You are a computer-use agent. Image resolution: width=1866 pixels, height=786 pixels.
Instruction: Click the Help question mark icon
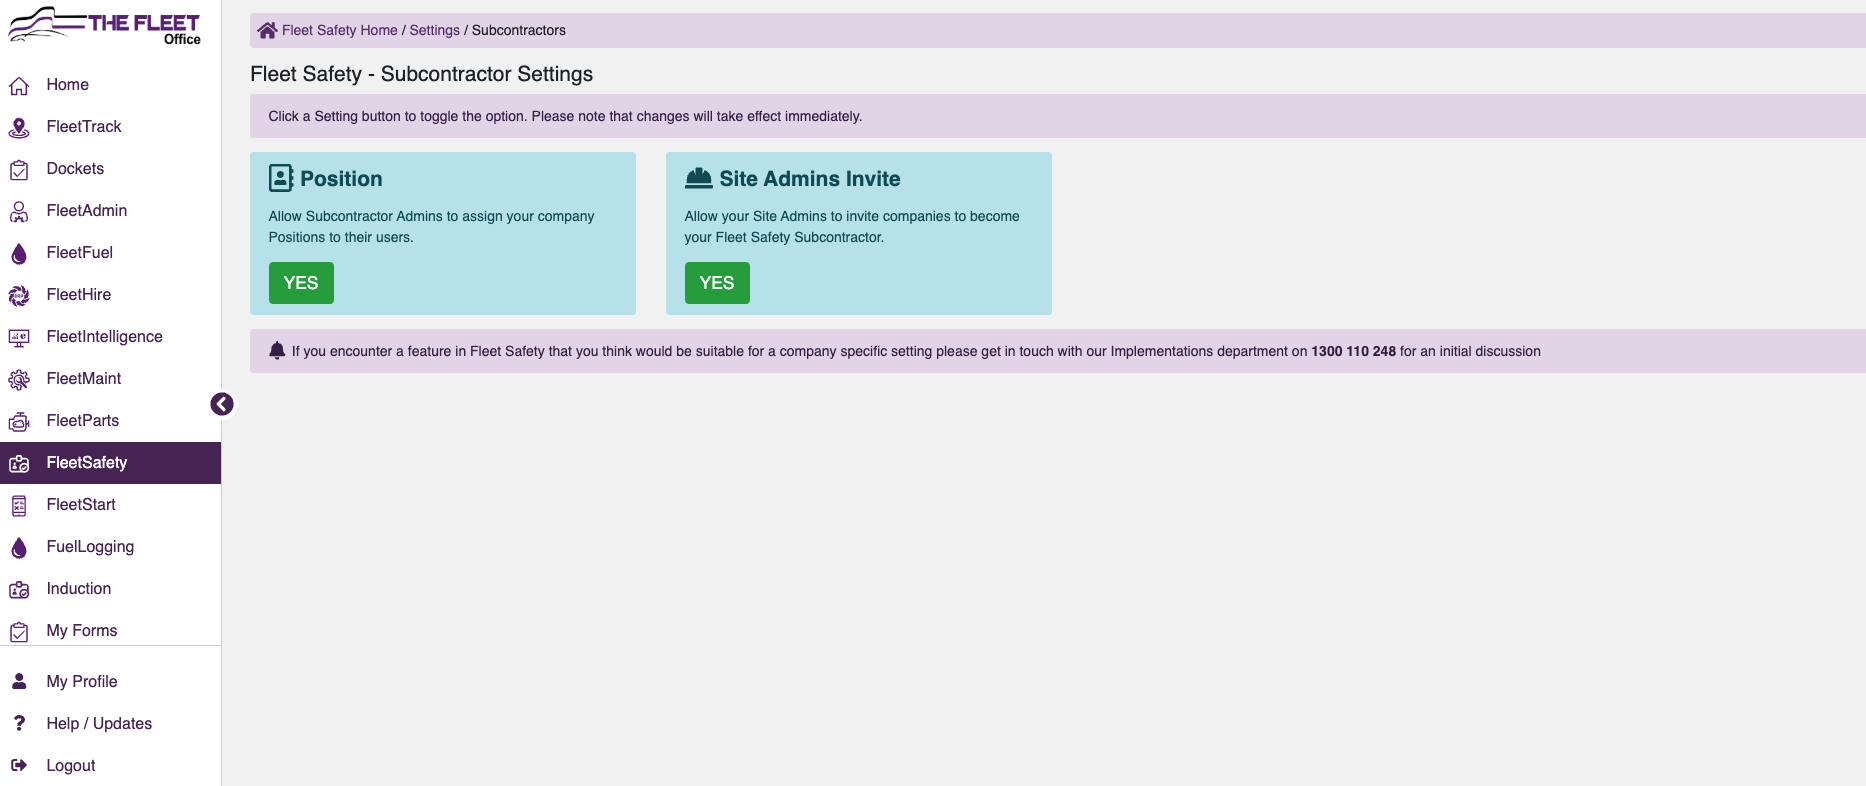[x=19, y=723]
